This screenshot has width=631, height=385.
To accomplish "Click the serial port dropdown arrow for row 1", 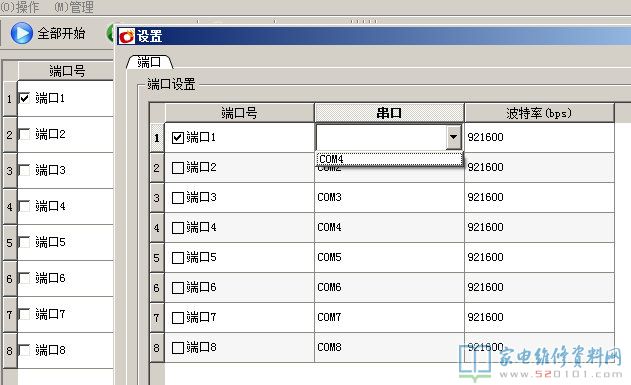I will tap(454, 137).
